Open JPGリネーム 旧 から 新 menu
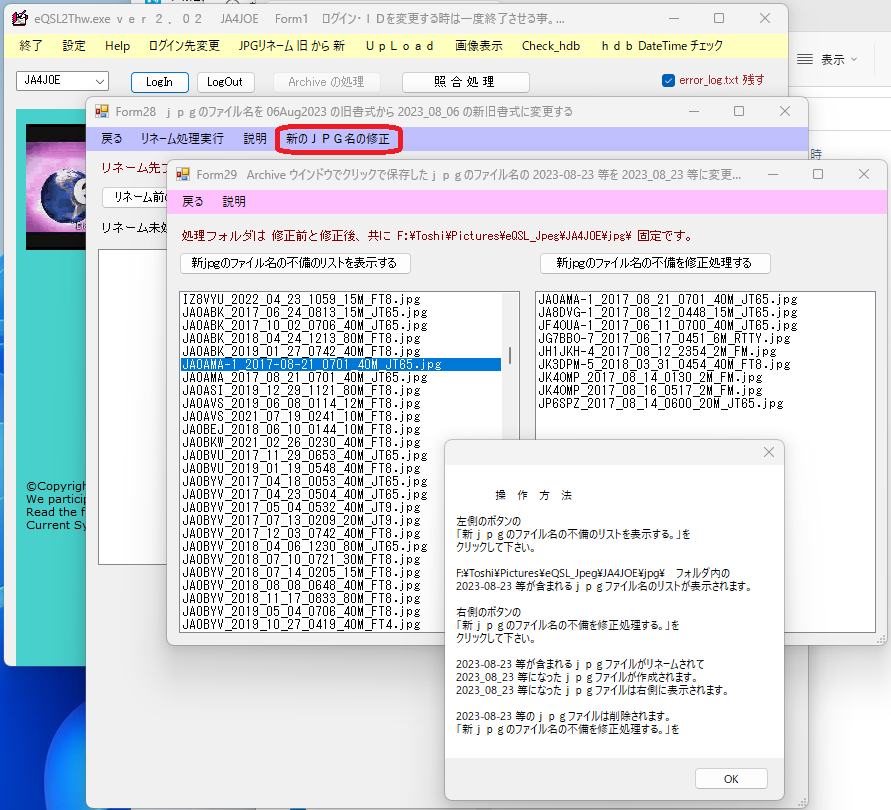 point(292,45)
